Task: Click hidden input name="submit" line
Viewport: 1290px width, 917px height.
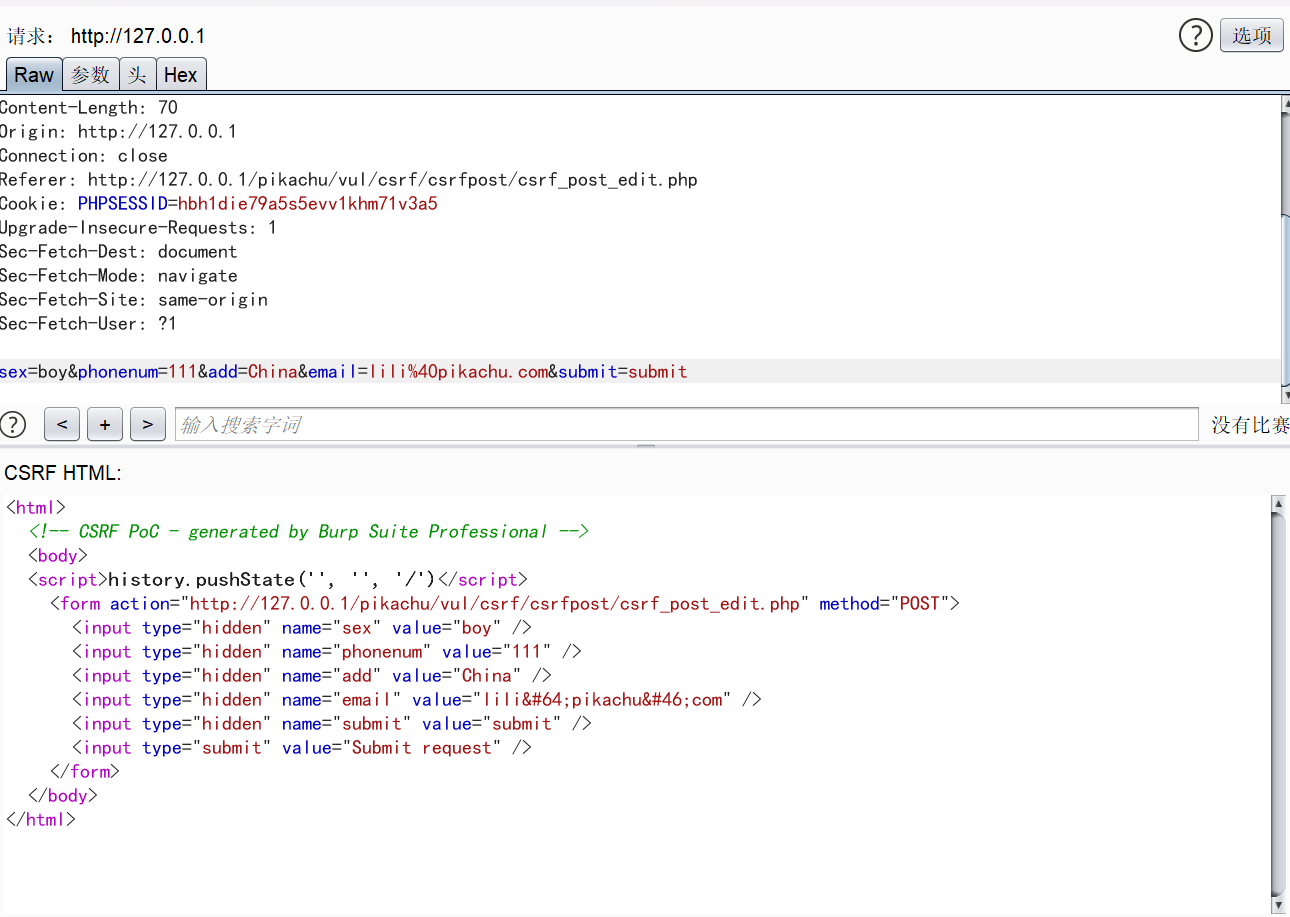Action: pos(331,724)
